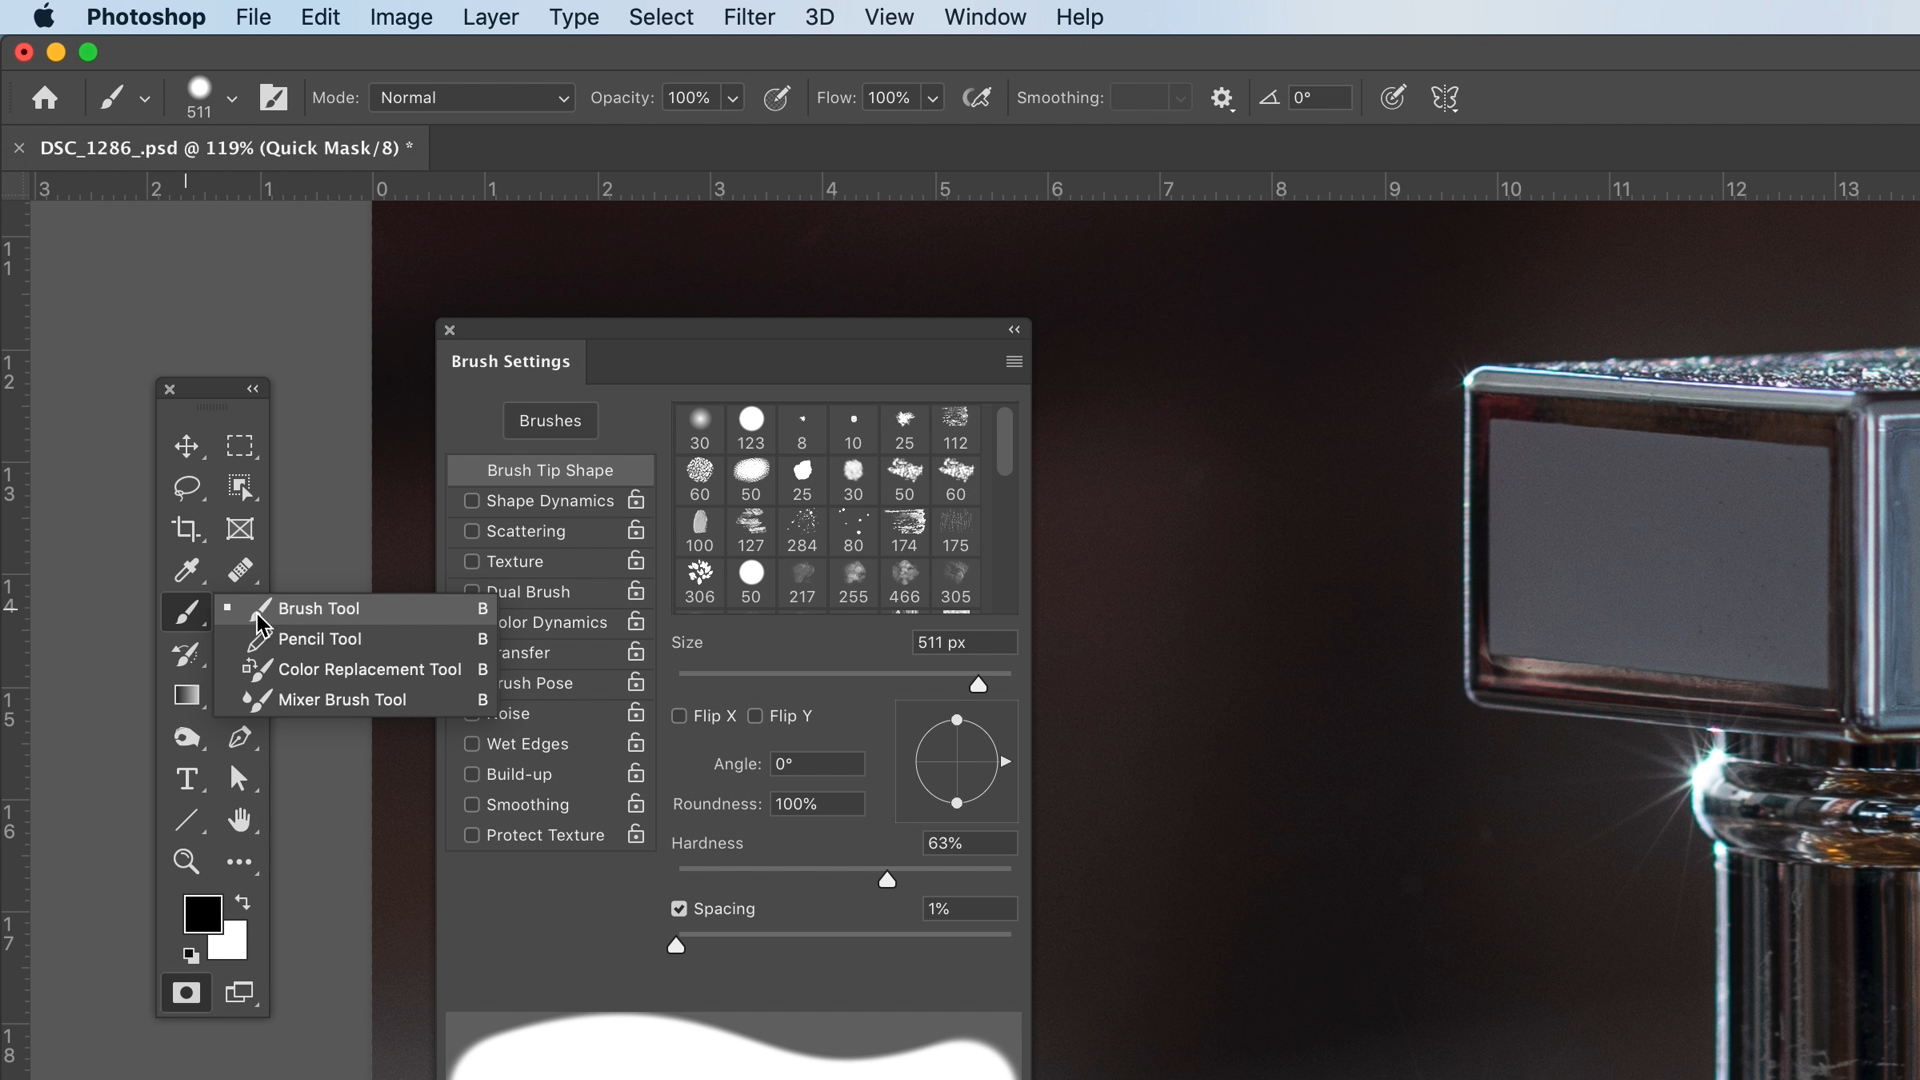
Task: Reset default foreground and background colors
Action: [190, 955]
